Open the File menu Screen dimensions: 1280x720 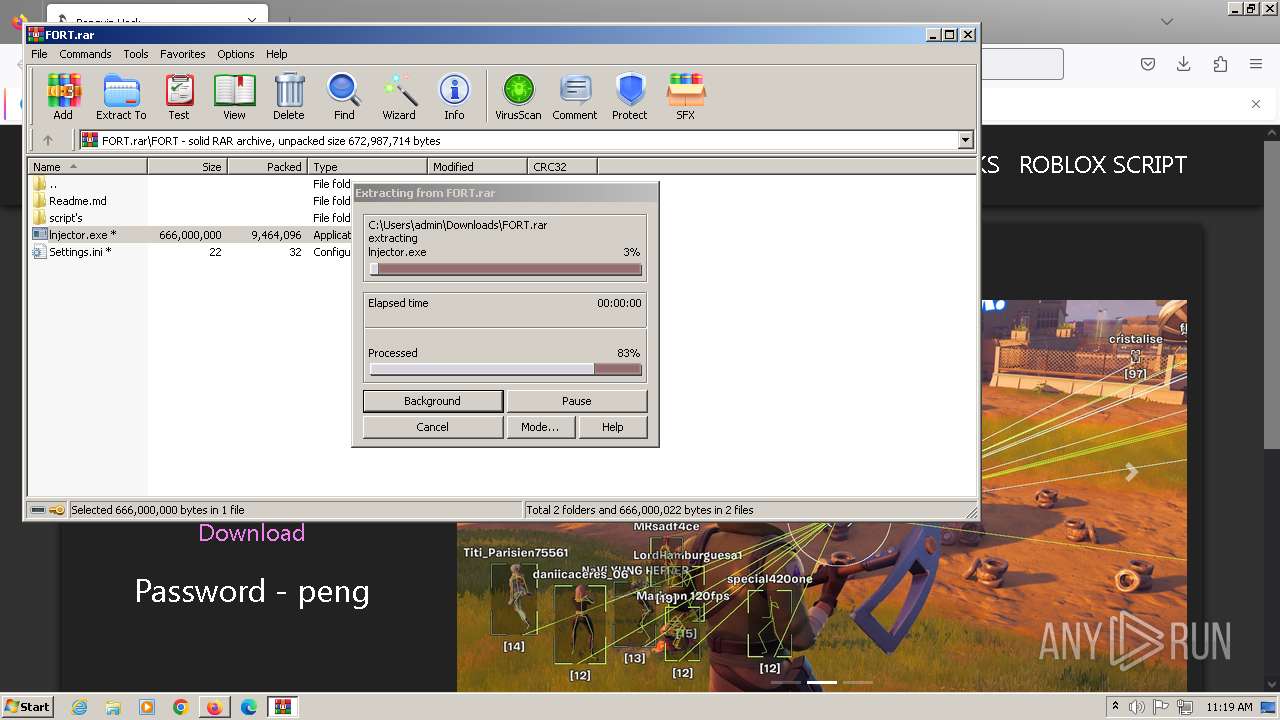click(39, 54)
